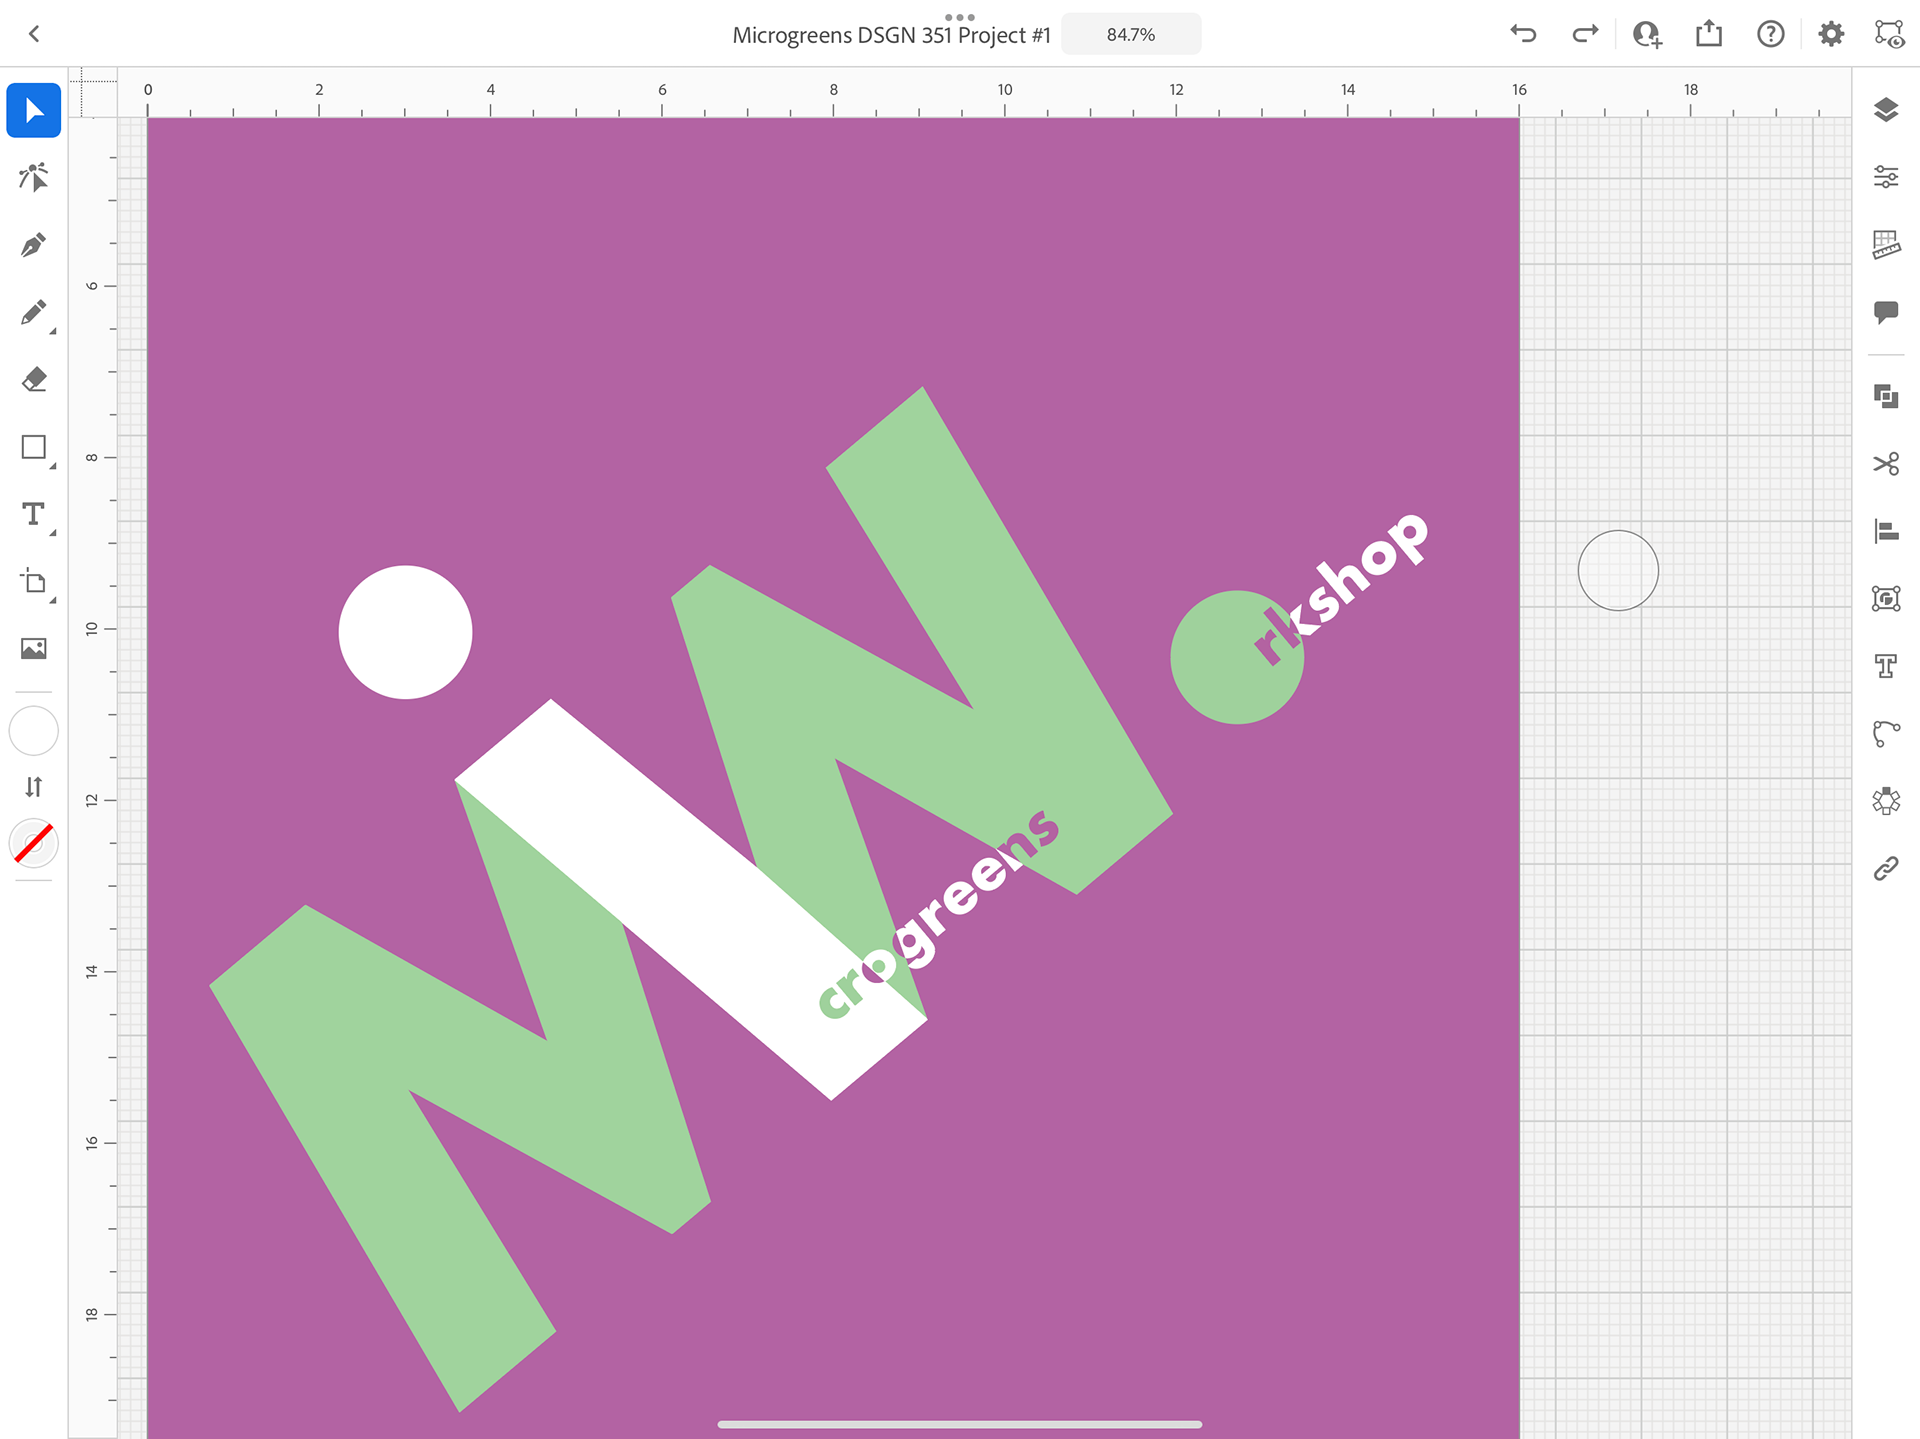This screenshot has width=1920, height=1439.
Task: Open the Properties sliders panel
Action: point(1886,177)
